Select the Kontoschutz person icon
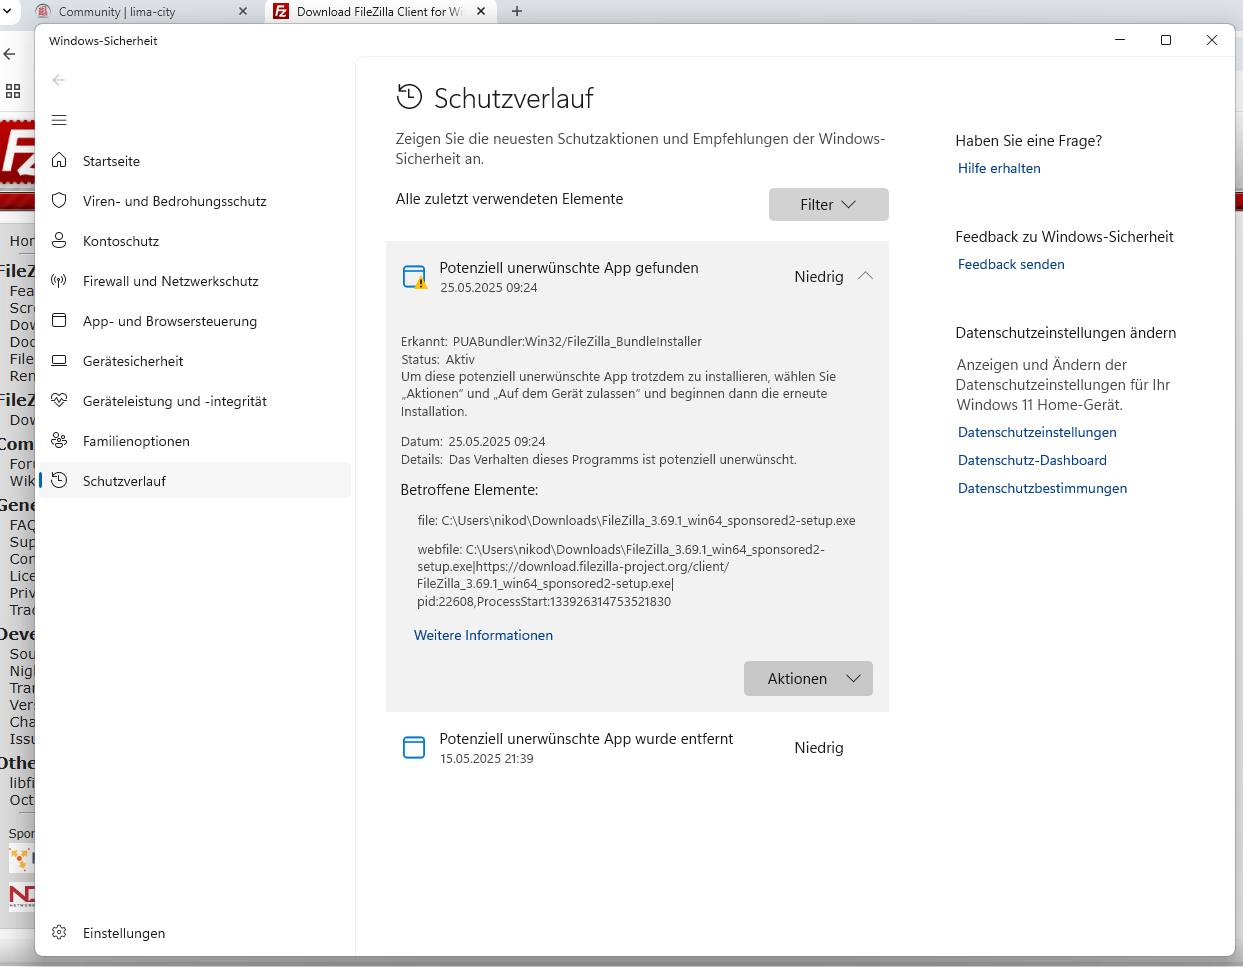Screen dimensions: 1243x967 (x=59, y=241)
